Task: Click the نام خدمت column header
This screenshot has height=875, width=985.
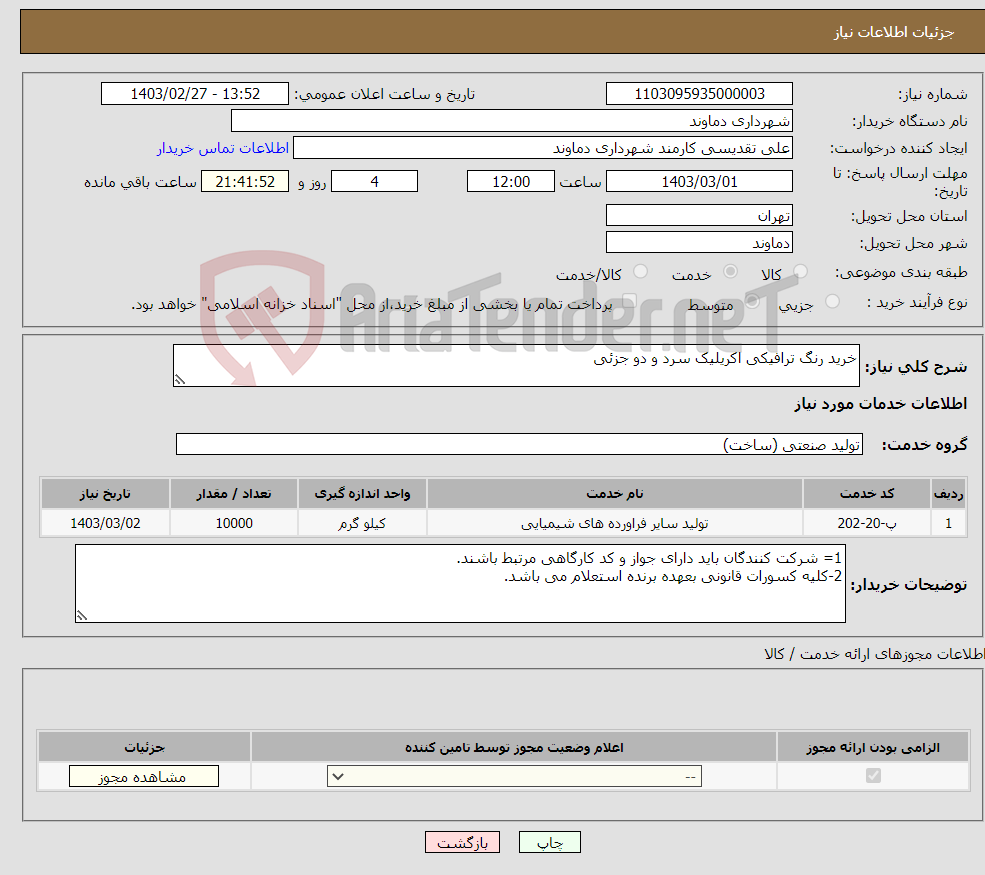Action: pos(614,494)
